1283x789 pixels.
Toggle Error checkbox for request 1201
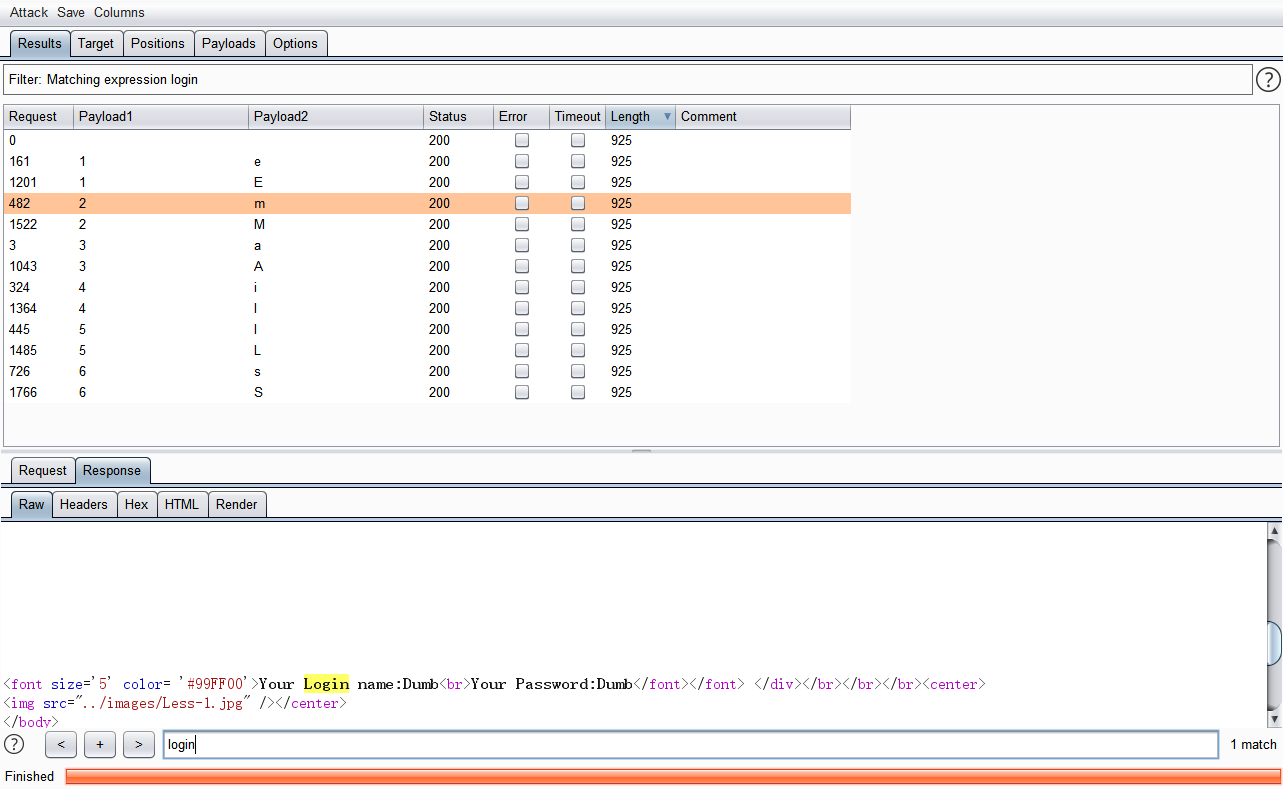522,183
